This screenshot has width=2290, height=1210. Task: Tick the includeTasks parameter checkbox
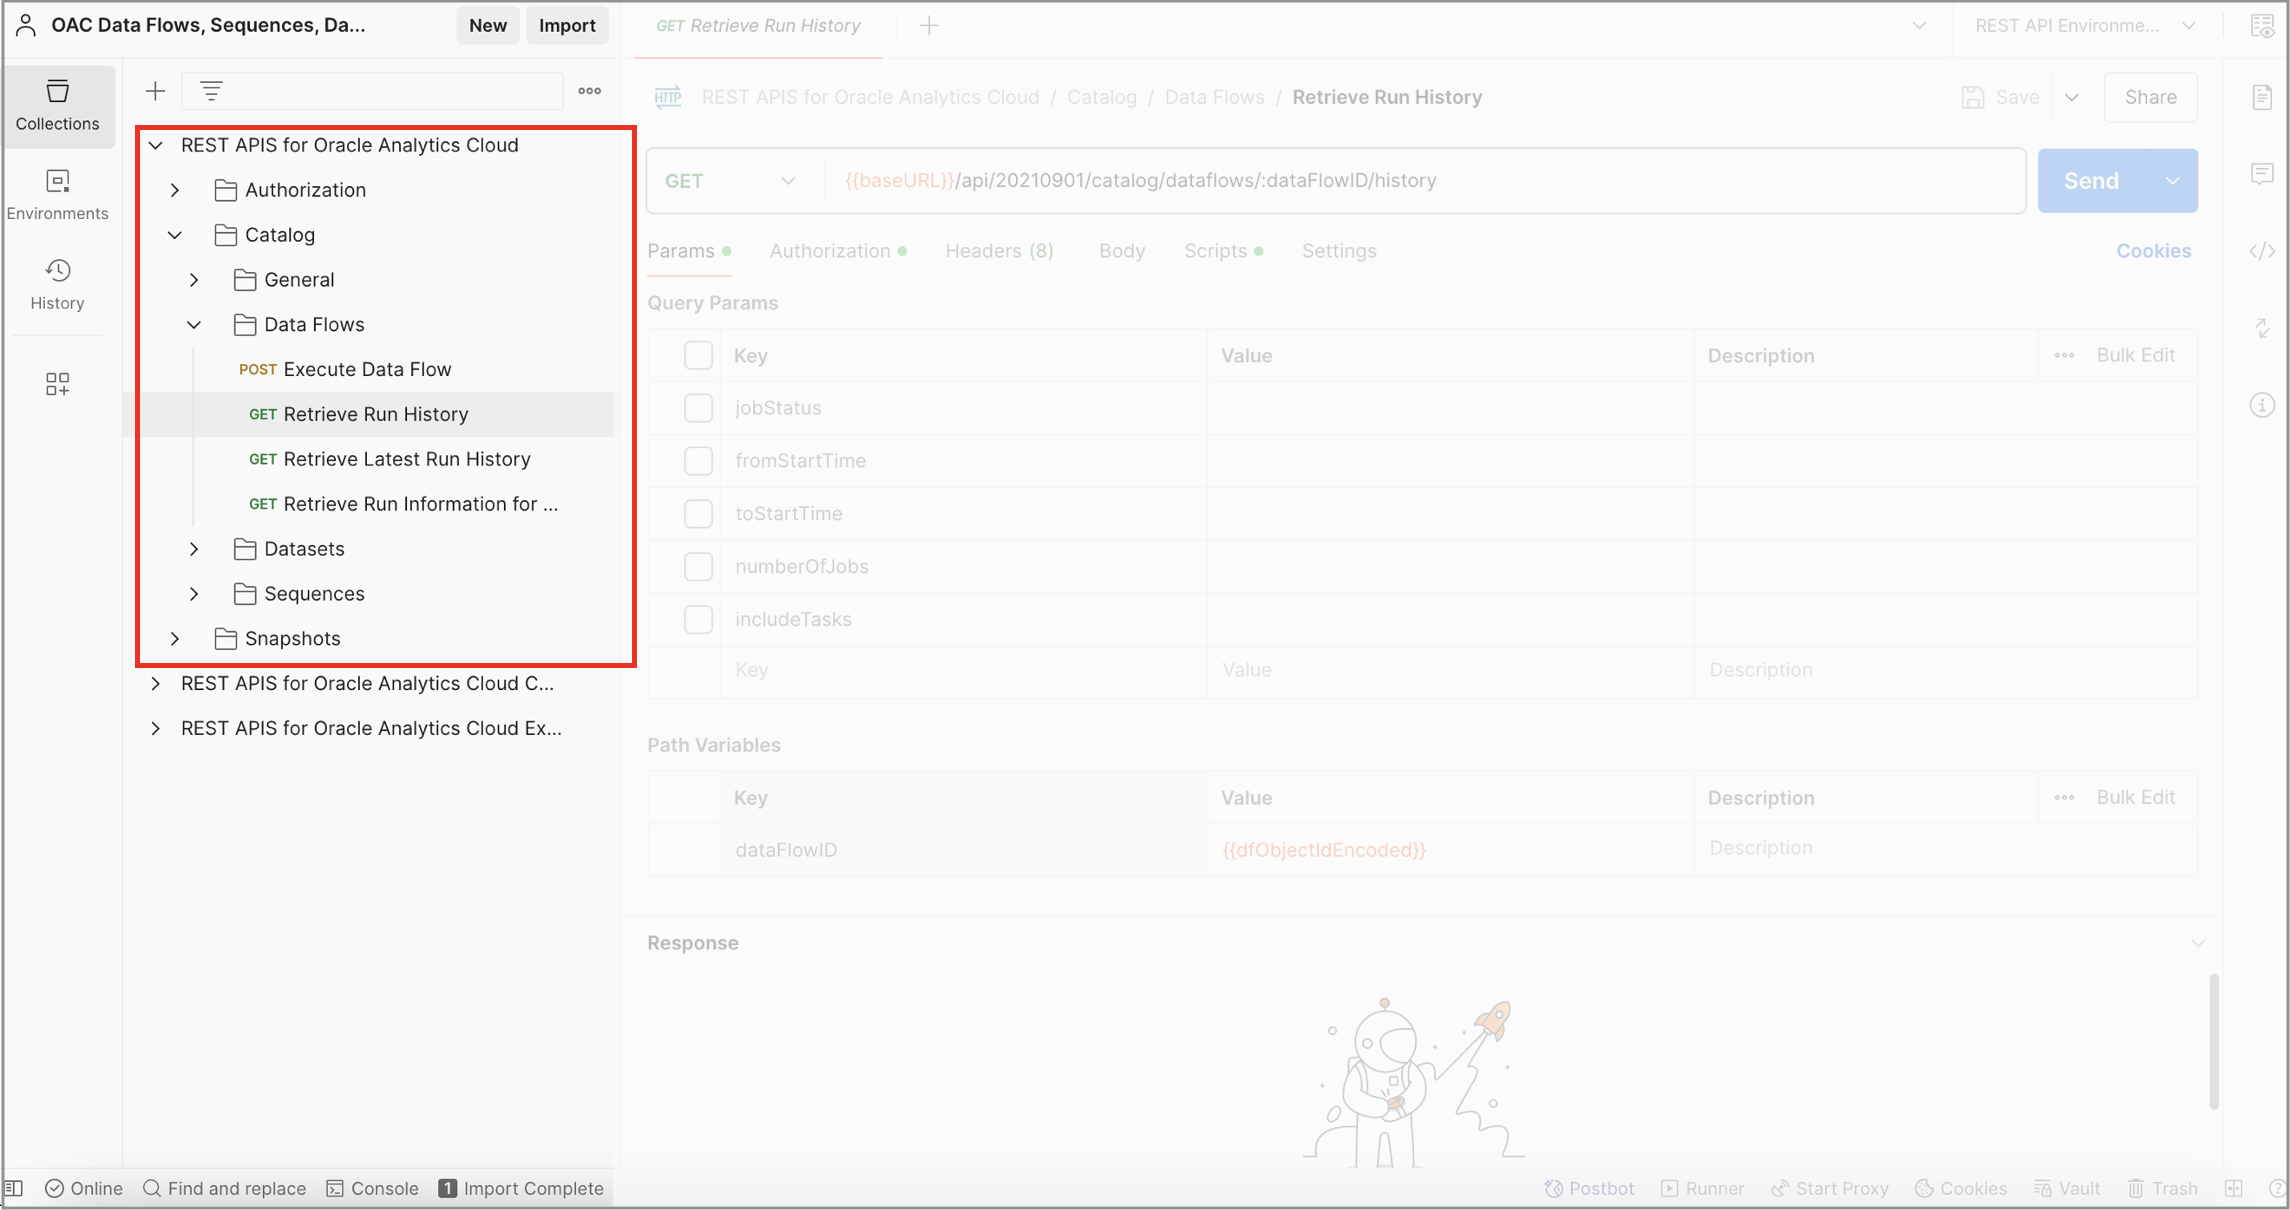click(698, 619)
